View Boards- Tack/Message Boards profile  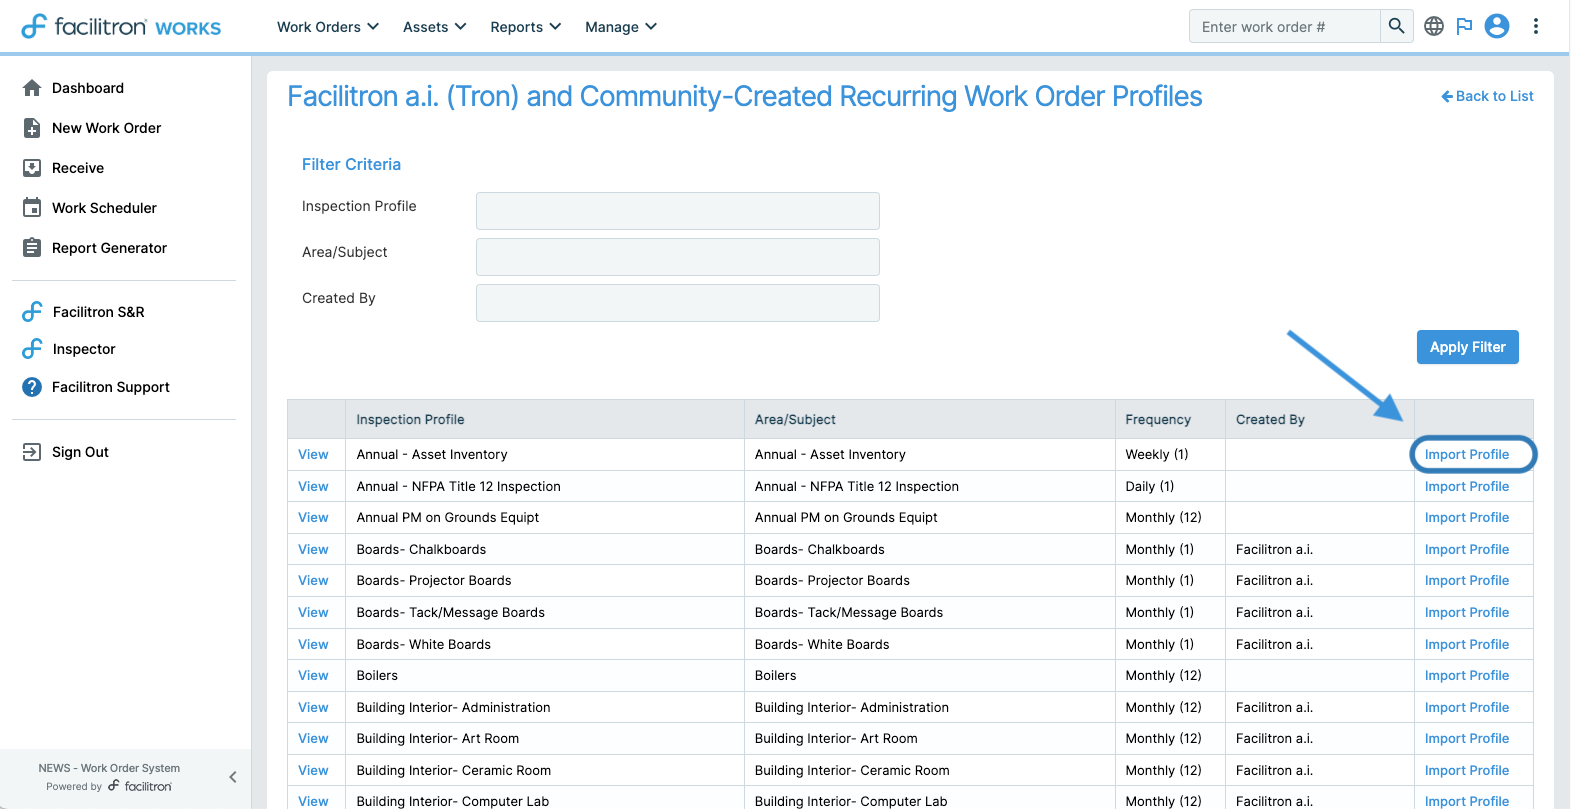(313, 612)
